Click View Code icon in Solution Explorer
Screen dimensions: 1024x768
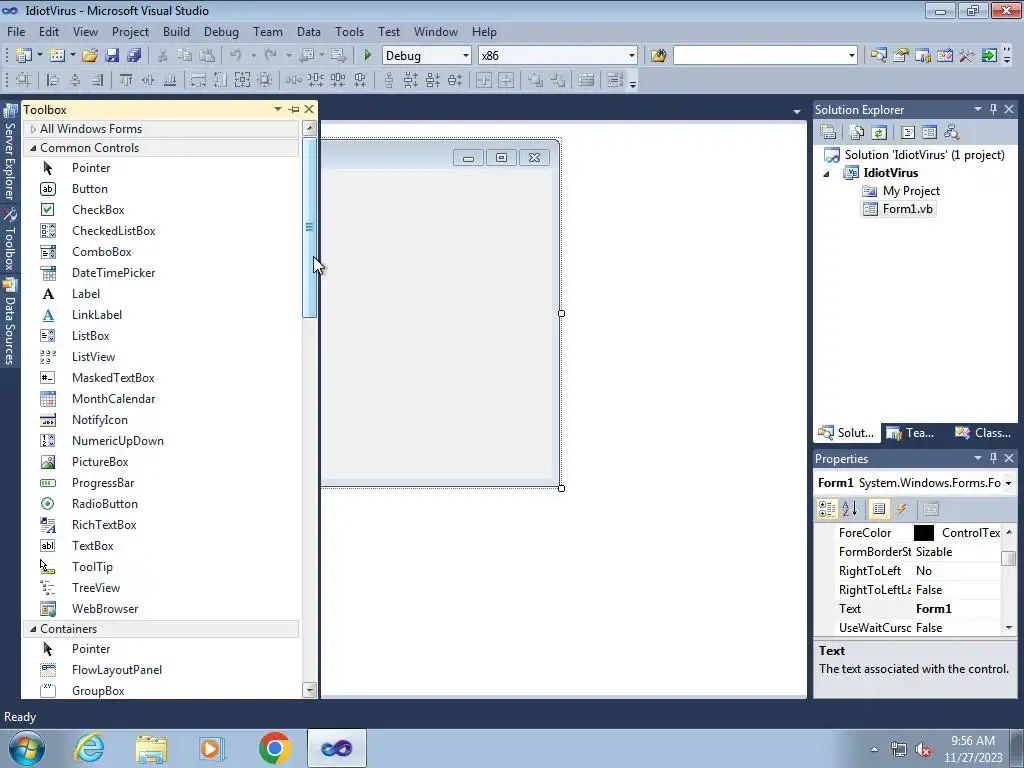click(x=908, y=133)
